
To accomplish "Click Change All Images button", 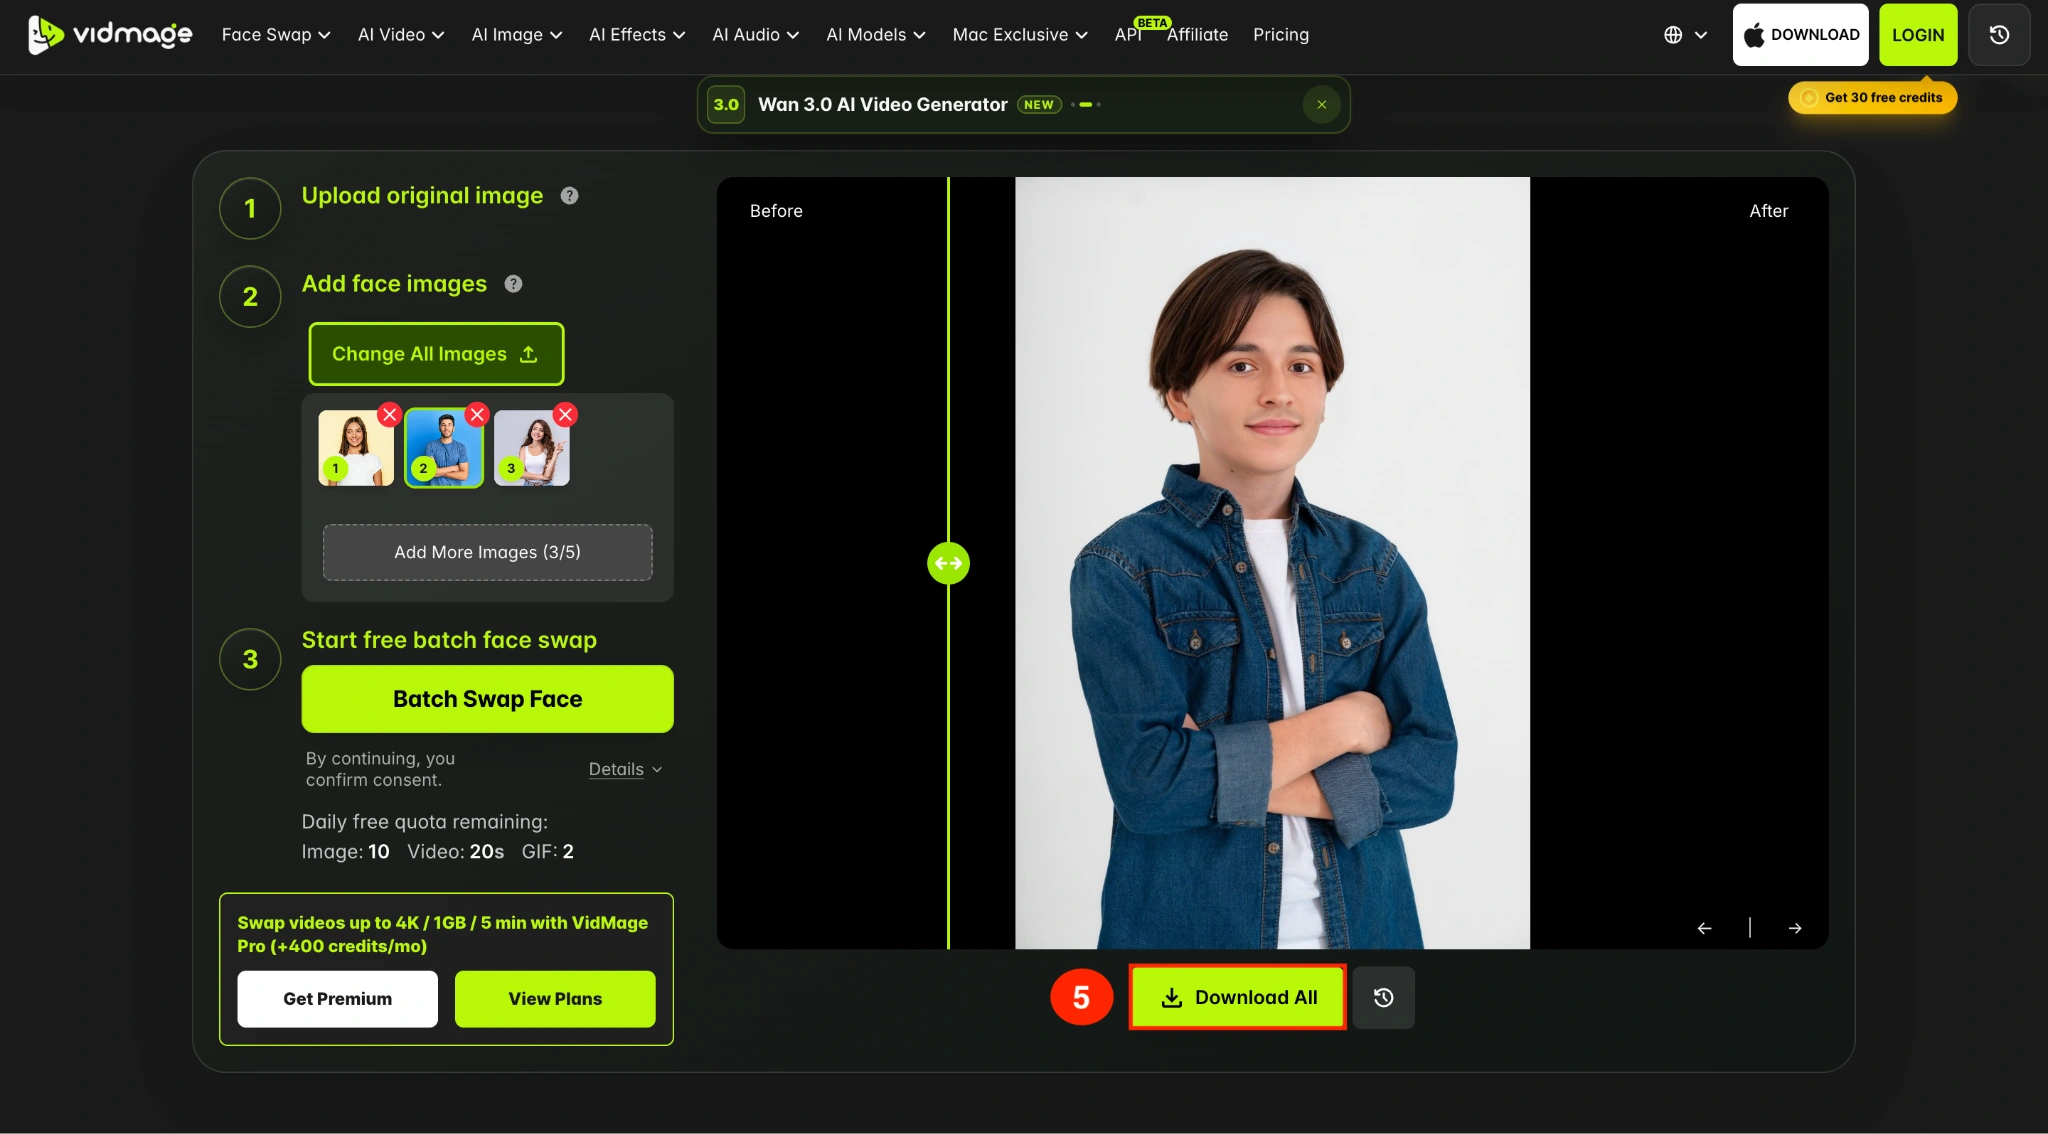I will coord(436,354).
